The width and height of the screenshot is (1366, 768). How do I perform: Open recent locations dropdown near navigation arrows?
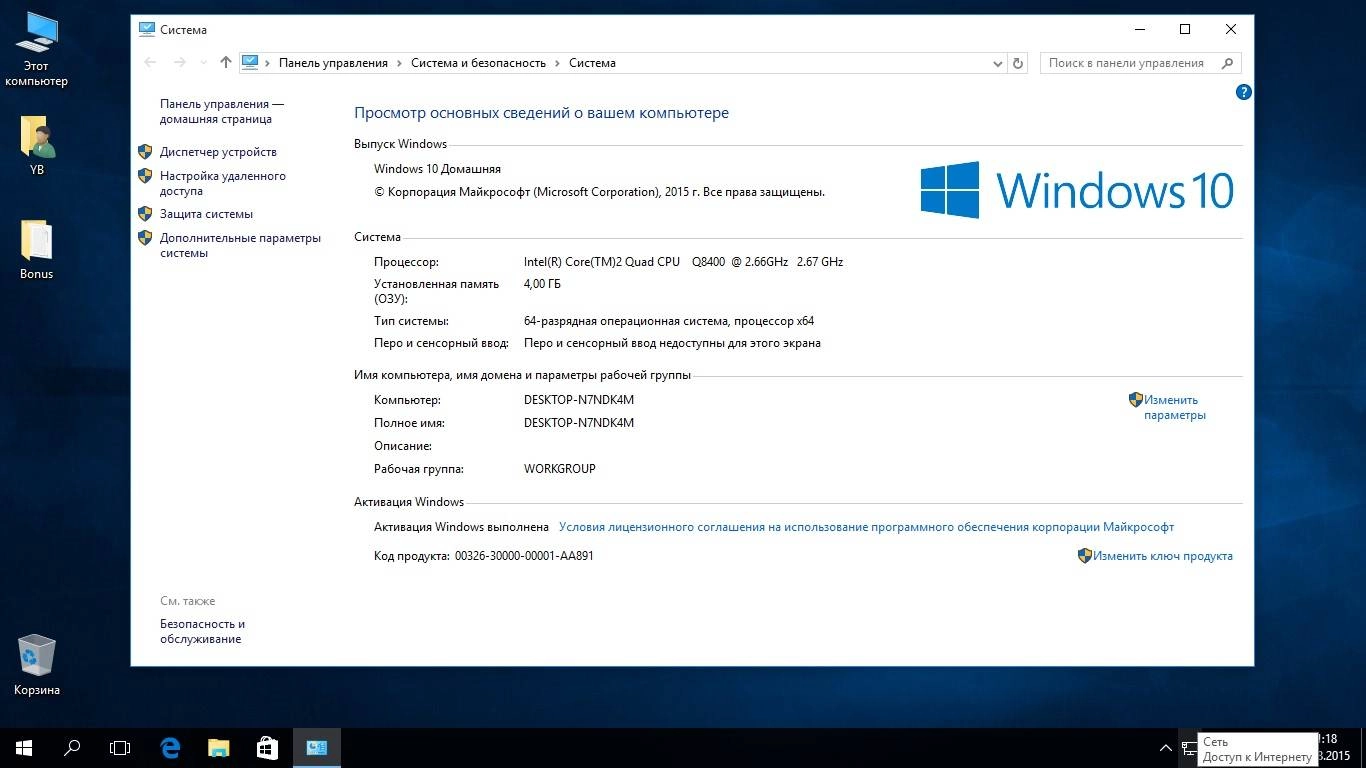coord(204,63)
